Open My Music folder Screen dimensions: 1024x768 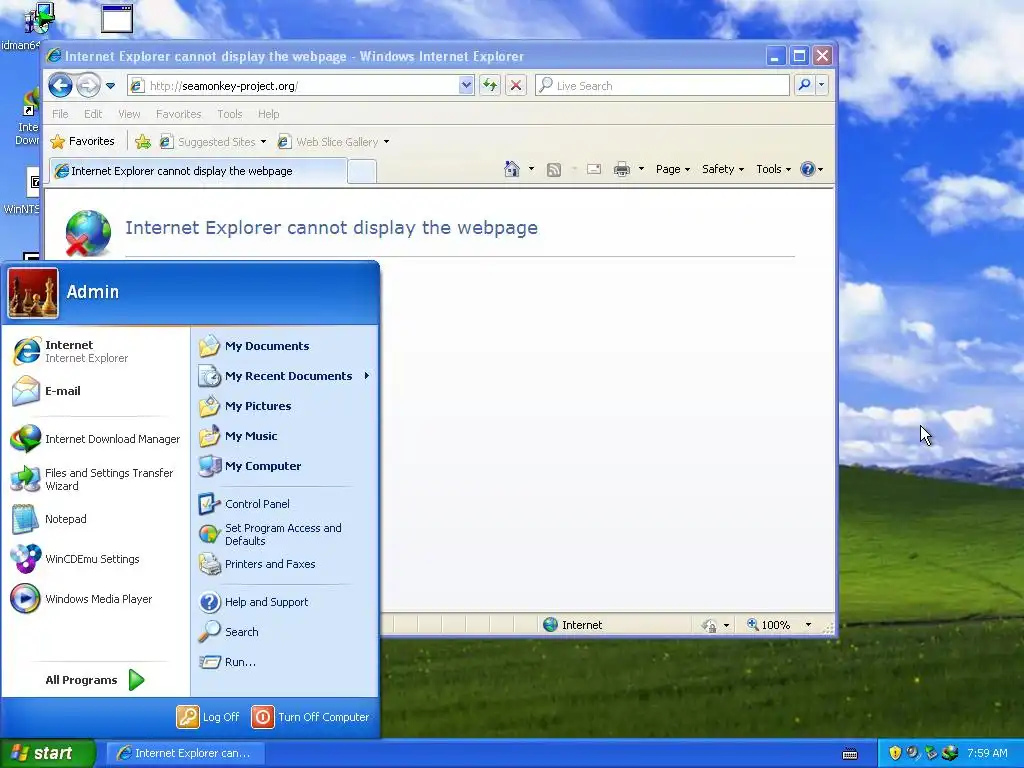tap(285, 436)
